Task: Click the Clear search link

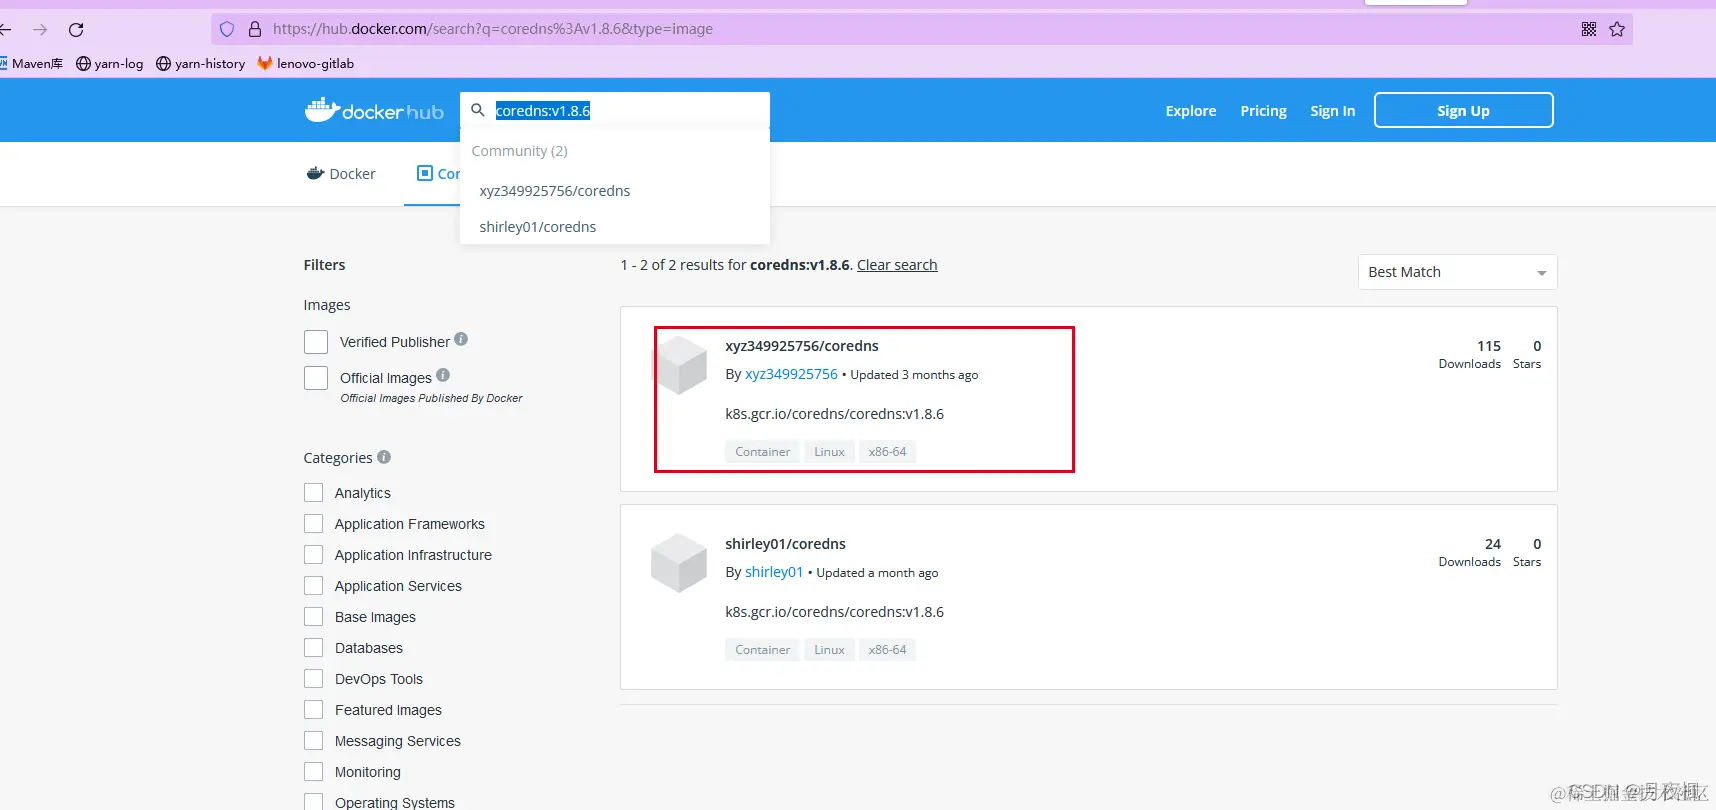Action: pyautogui.click(x=897, y=265)
